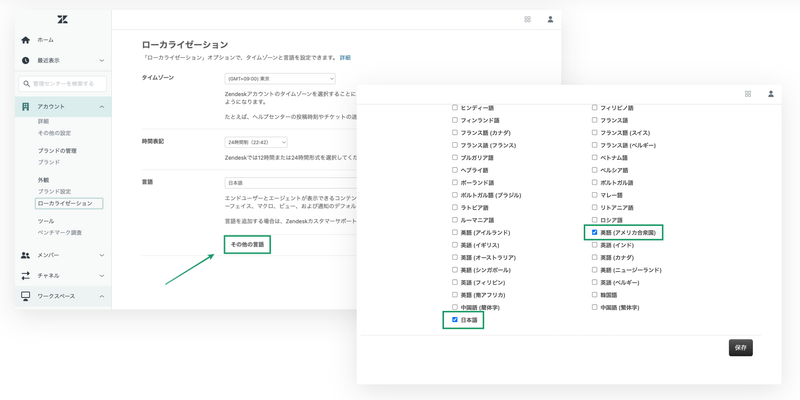
Task: Check the 英語 (インド) checkbox
Action: [594, 245]
